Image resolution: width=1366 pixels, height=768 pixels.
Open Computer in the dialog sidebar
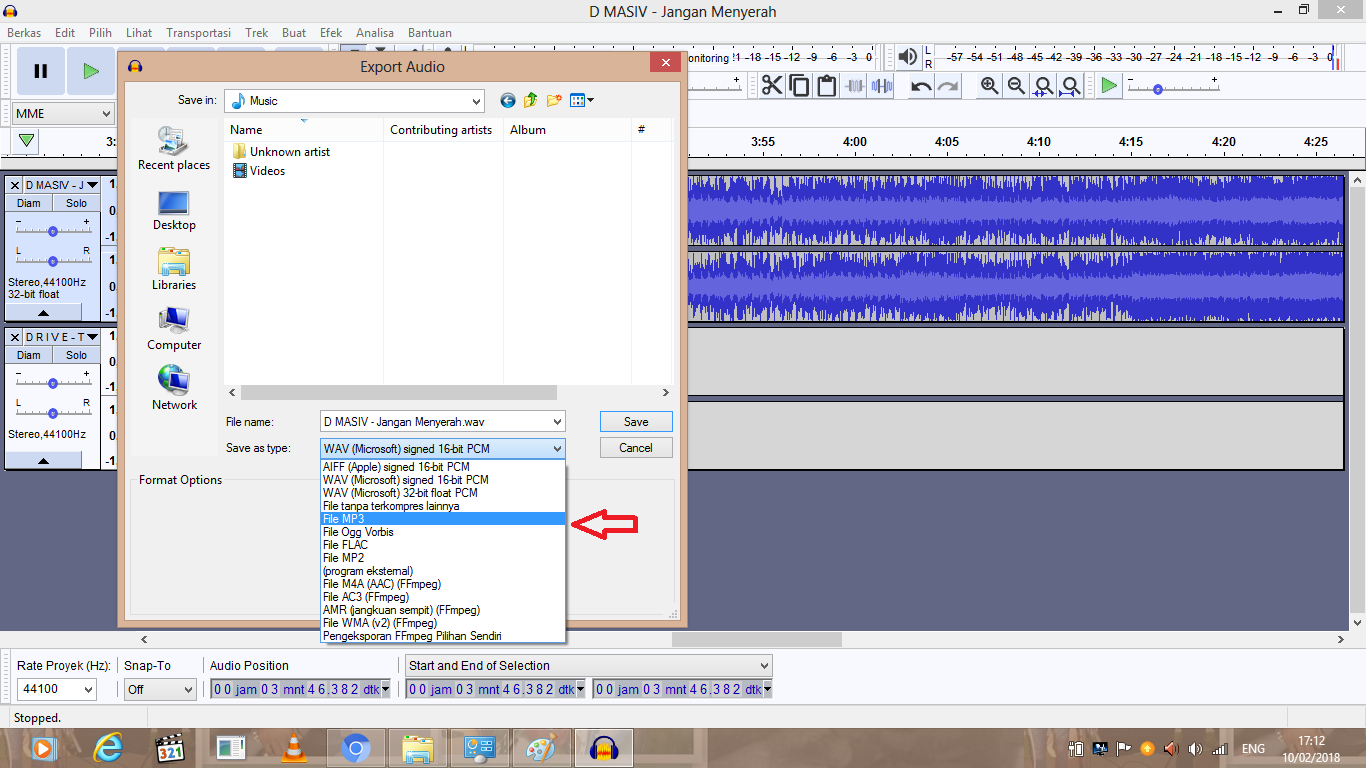174,330
